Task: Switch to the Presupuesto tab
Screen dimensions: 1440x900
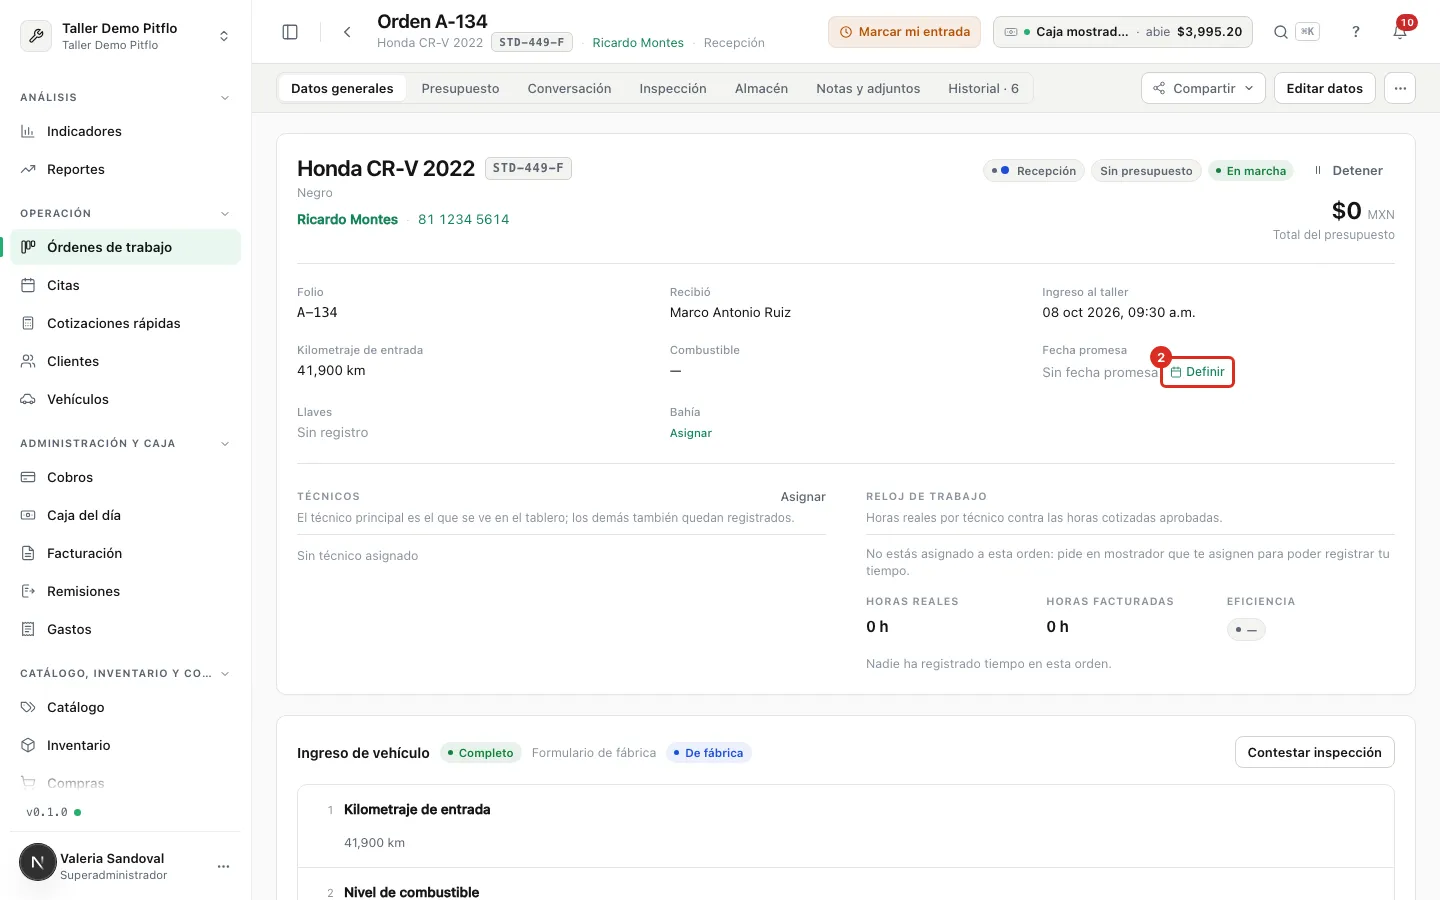Action: 460,88
